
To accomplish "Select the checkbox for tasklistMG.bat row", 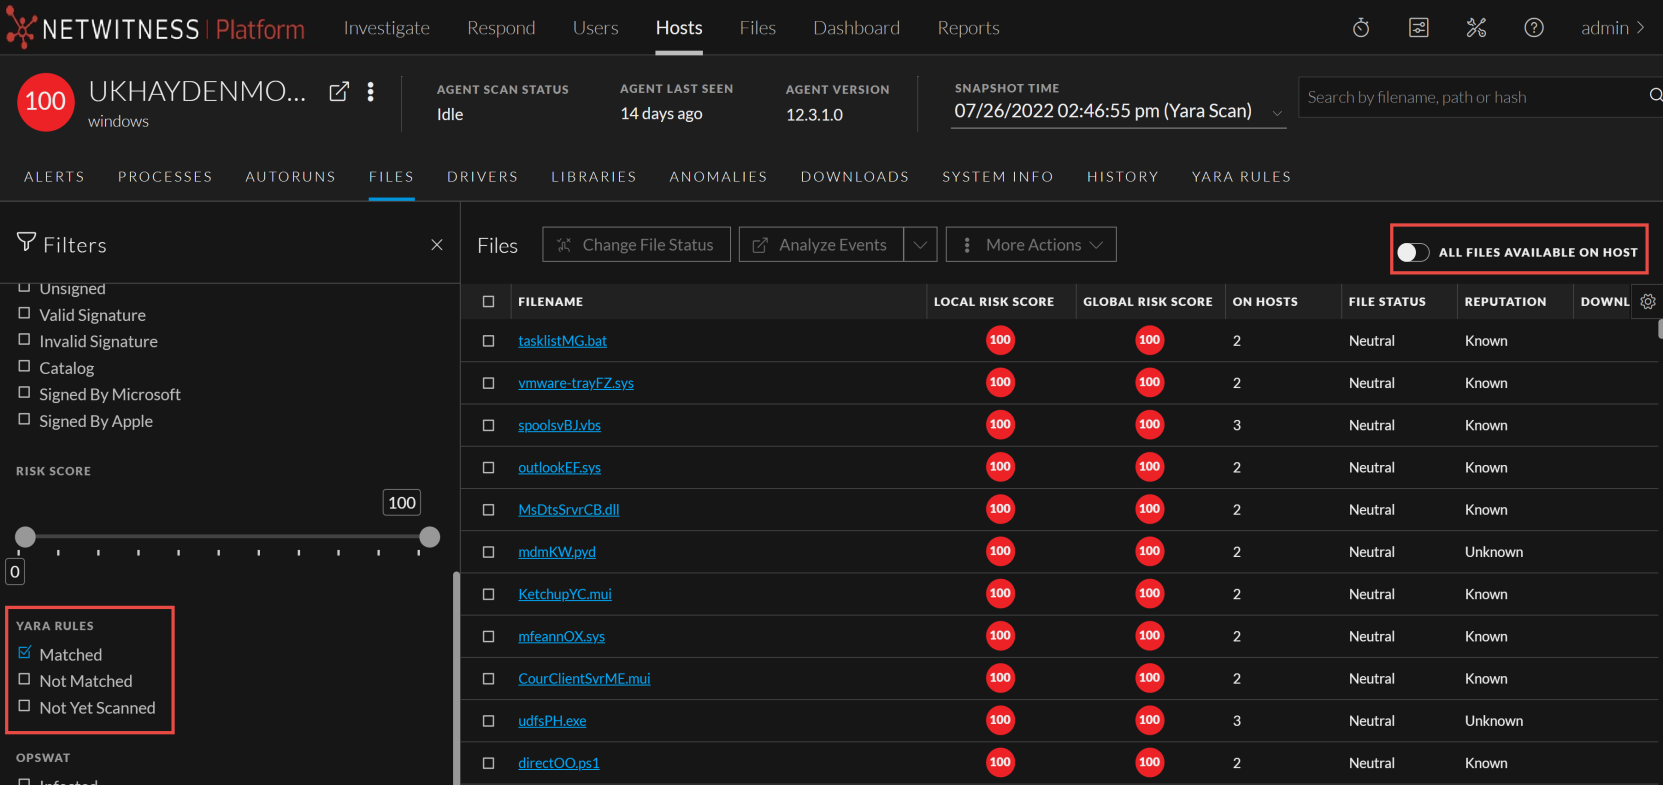I will (489, 341).
